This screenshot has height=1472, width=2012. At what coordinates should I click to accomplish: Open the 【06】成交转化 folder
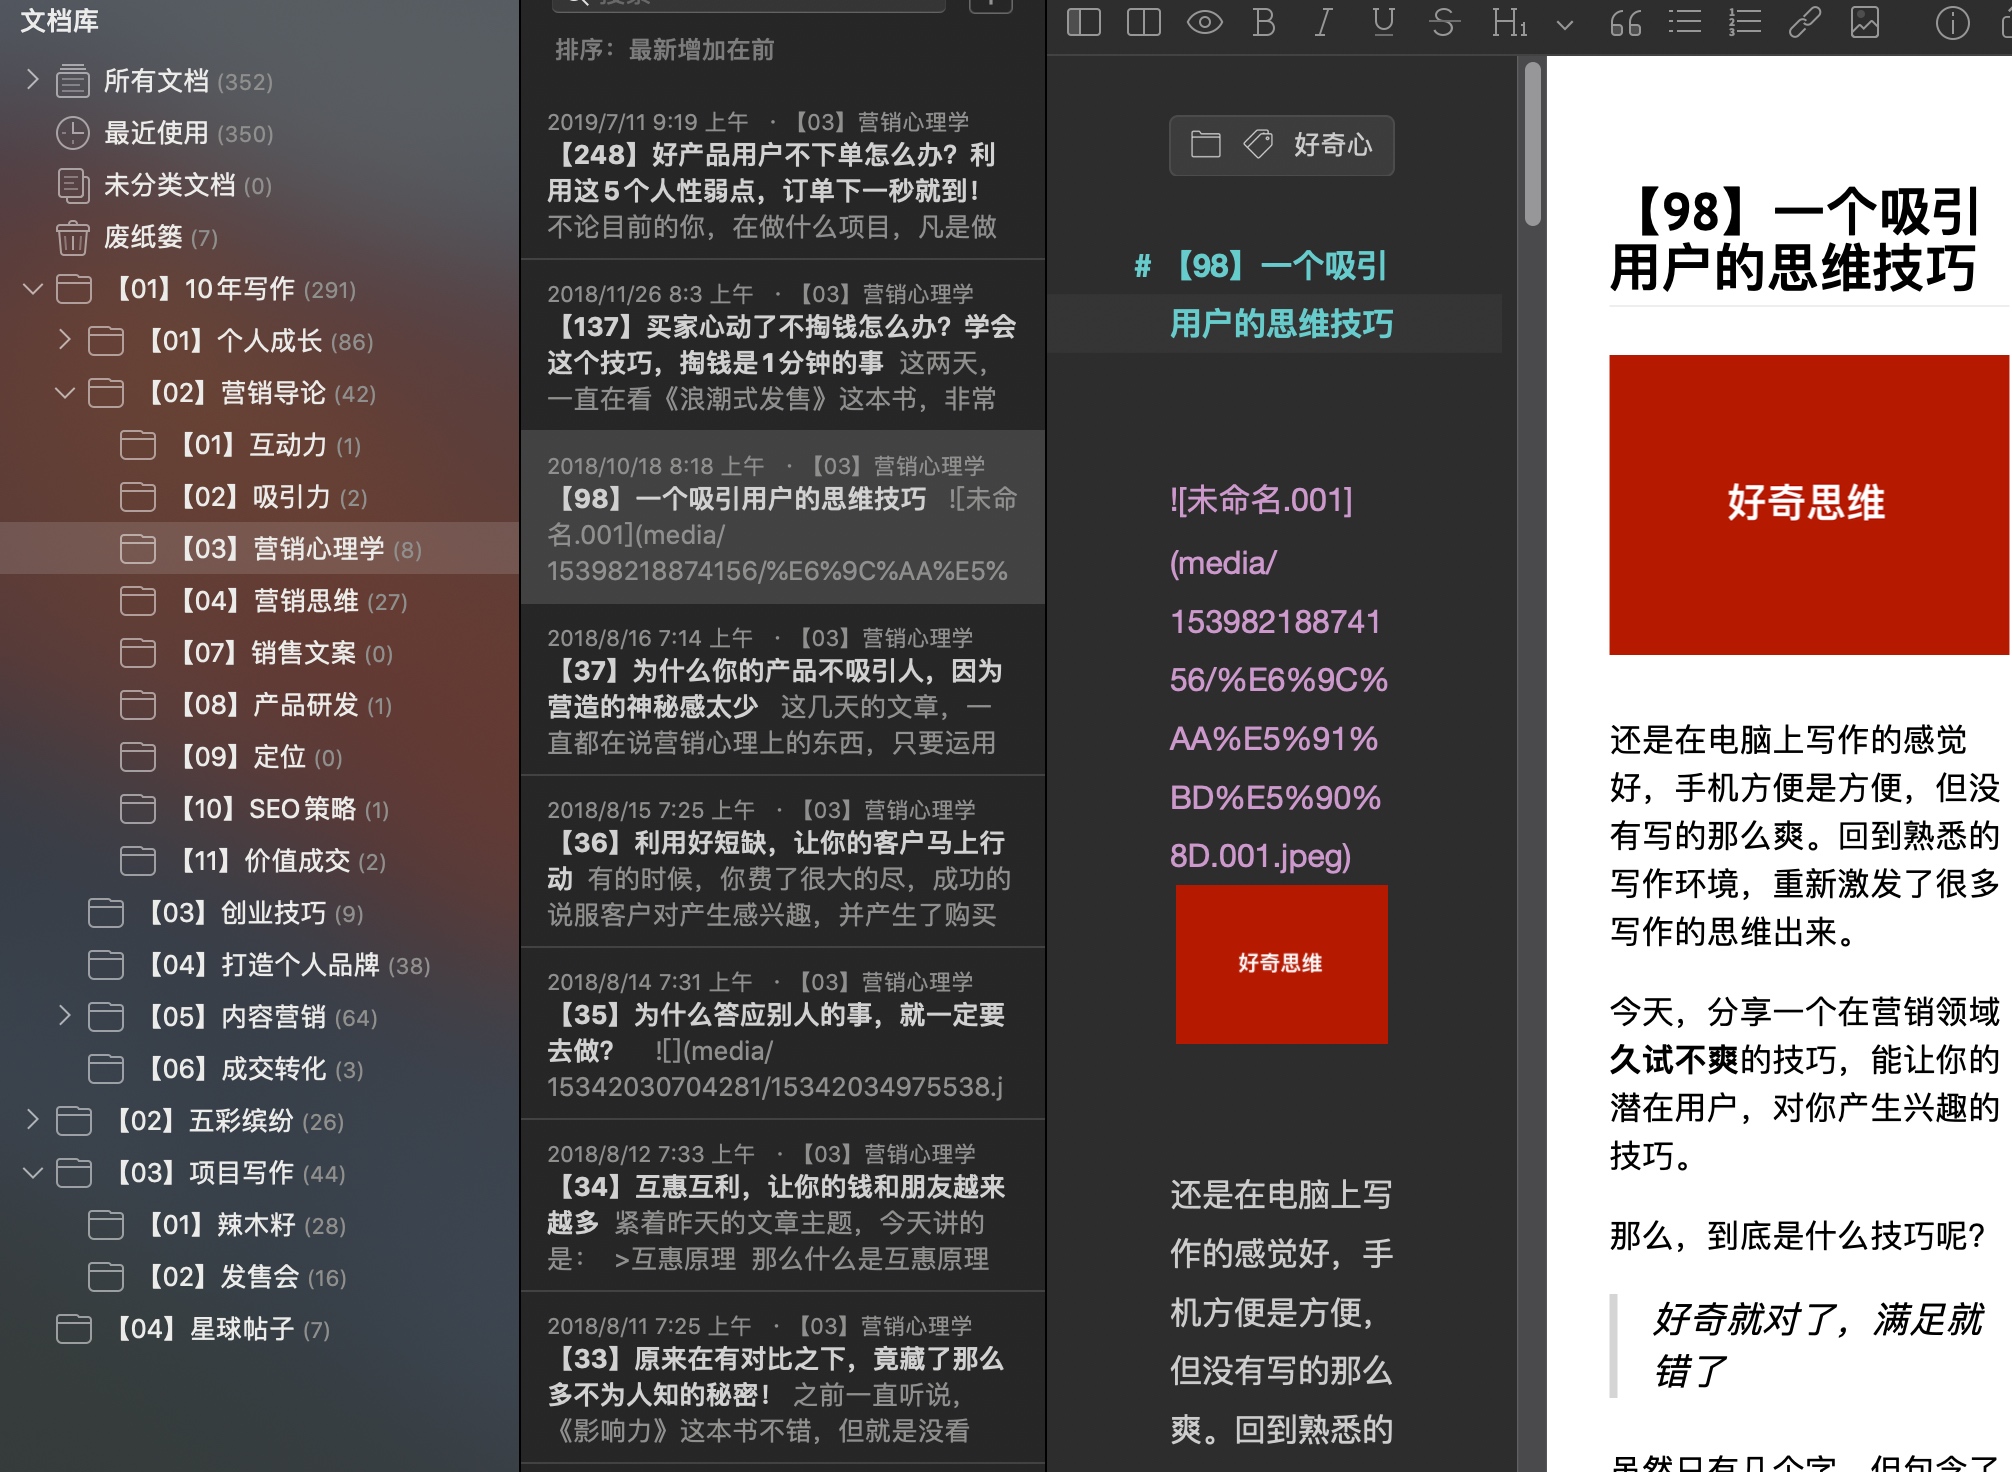point(260,1069)
